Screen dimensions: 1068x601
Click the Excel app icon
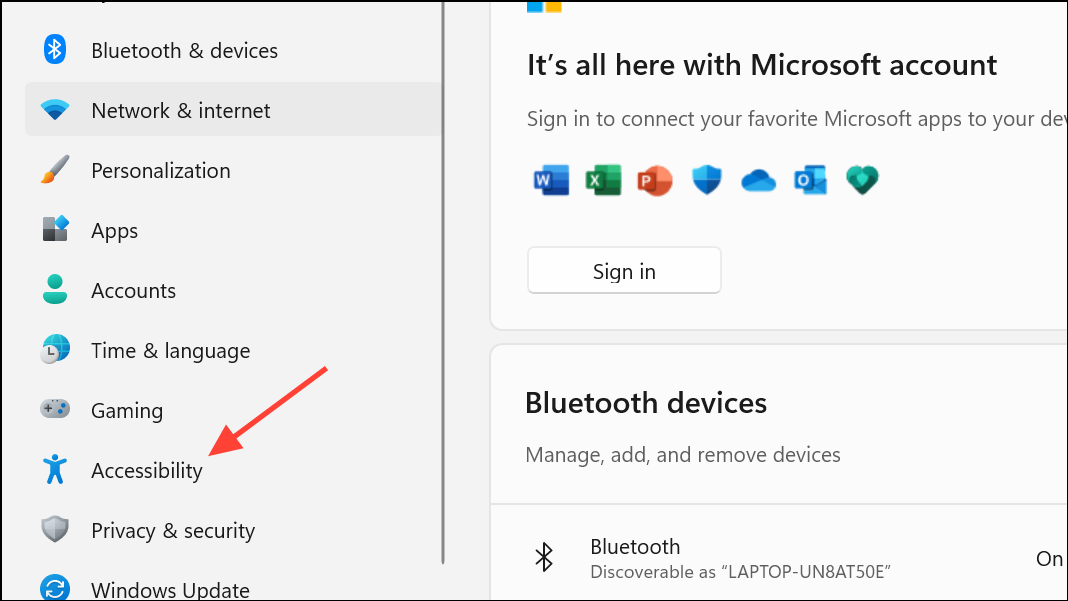(x=603, y=180)
